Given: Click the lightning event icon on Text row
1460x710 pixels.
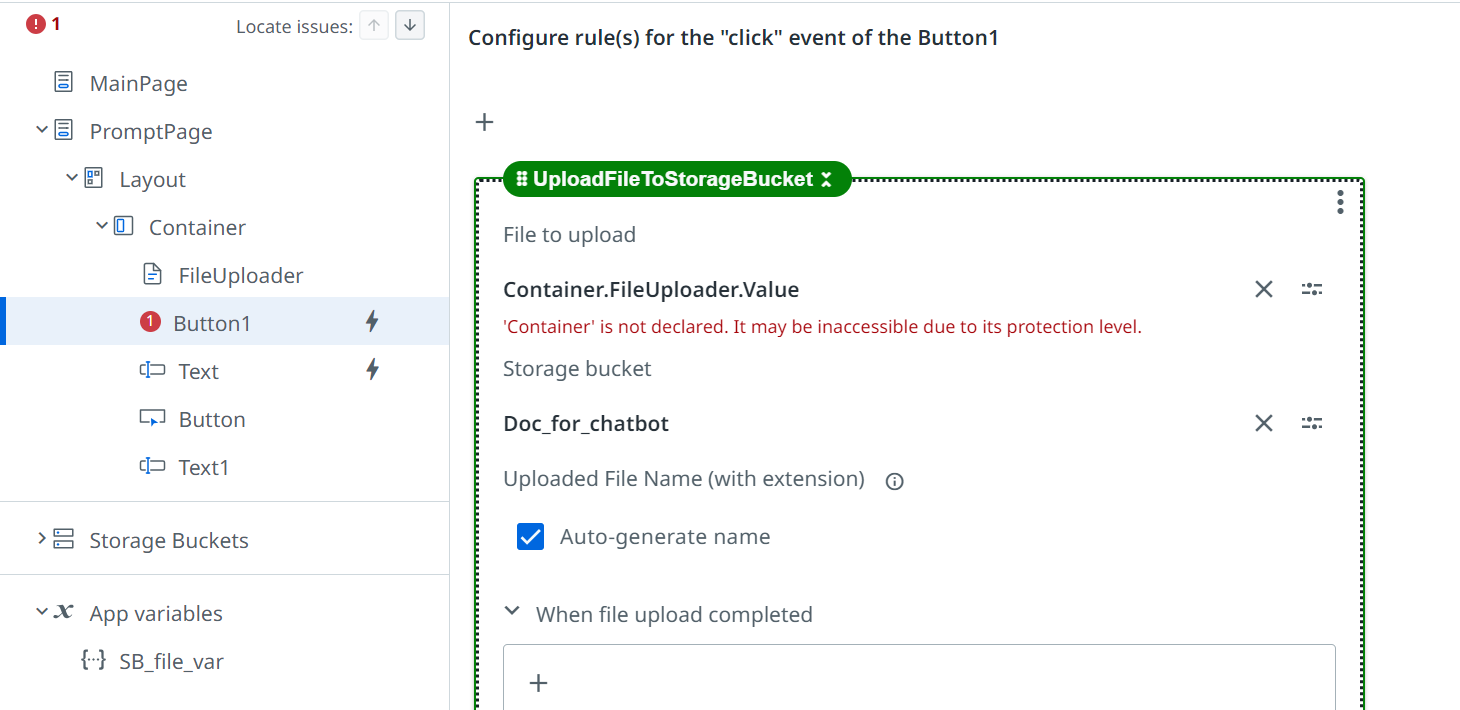Looking at the screenshot, I should 372,370.
